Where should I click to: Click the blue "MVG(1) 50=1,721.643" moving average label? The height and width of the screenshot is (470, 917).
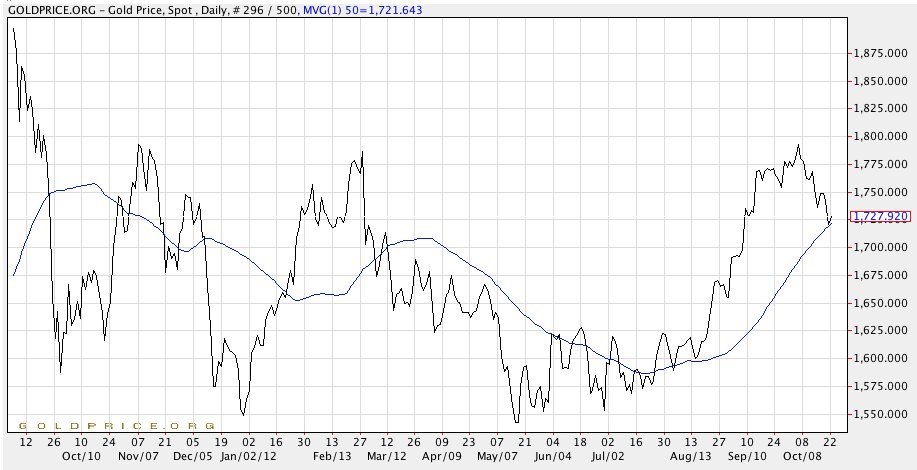pyautogui.click(x=363, y=10)
